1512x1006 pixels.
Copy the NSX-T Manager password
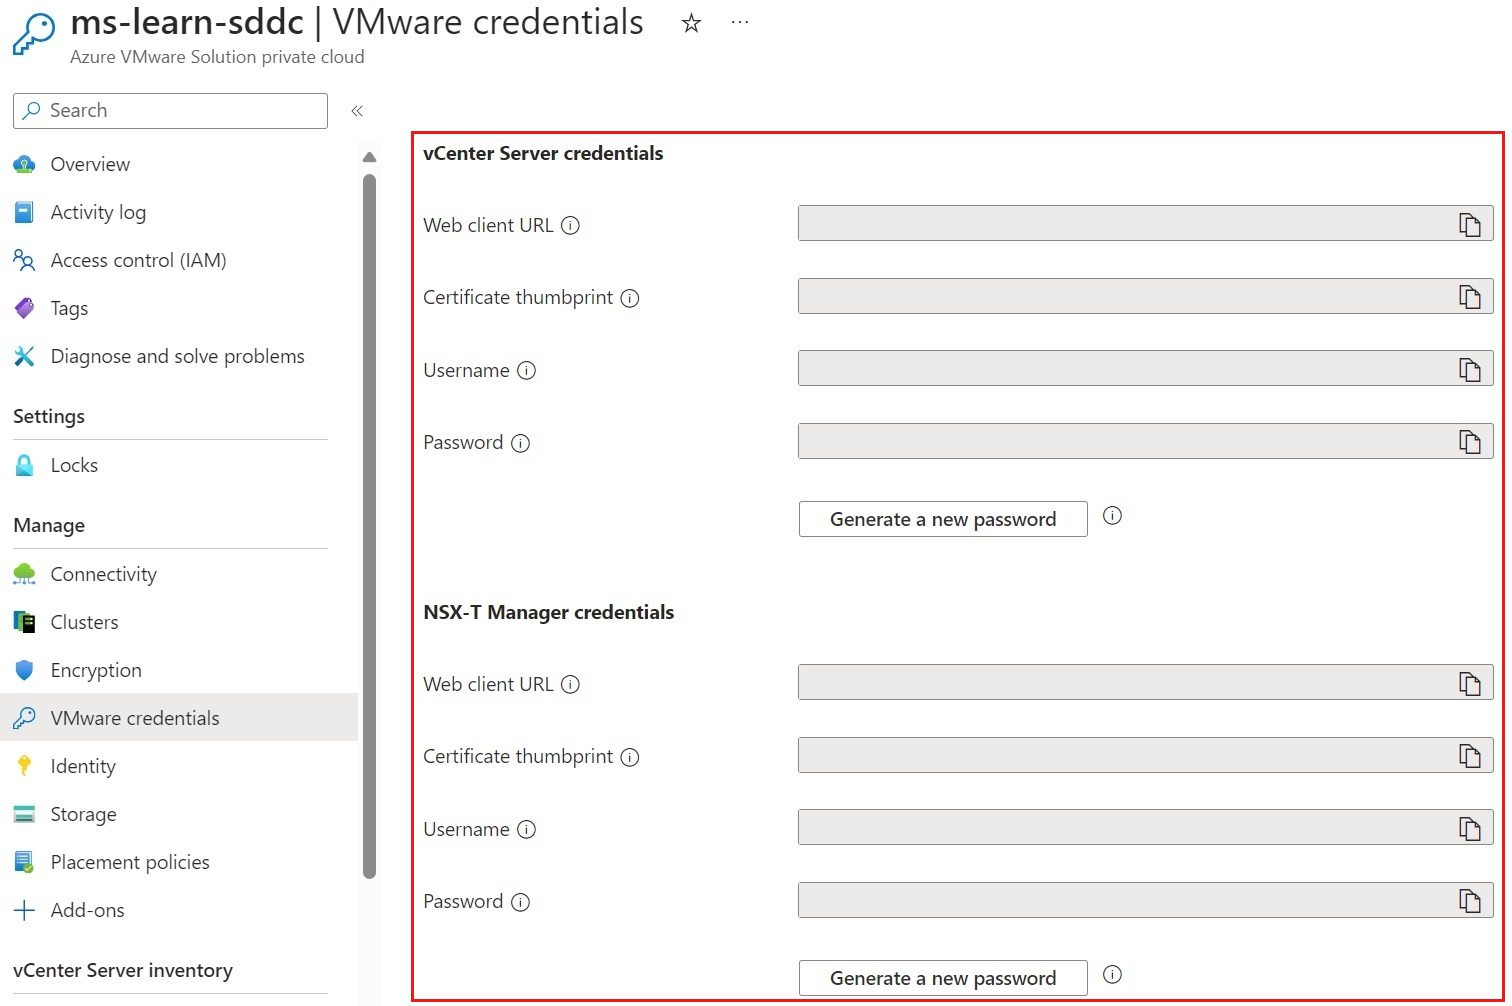coord(1470,900)
